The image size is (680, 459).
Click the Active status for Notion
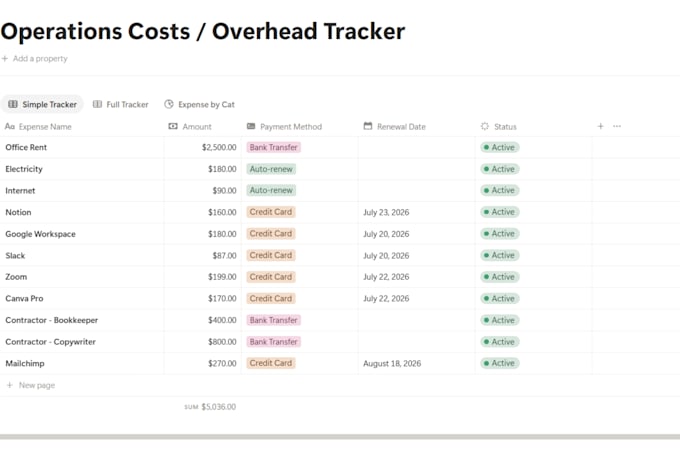pos(500,212)
